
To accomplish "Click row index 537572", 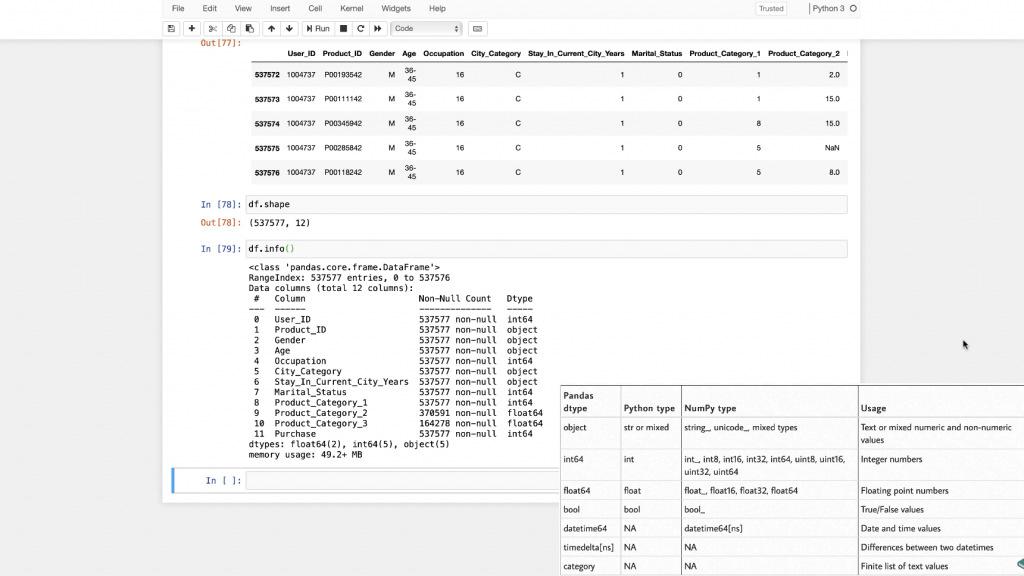I will [x=267, y=75].
